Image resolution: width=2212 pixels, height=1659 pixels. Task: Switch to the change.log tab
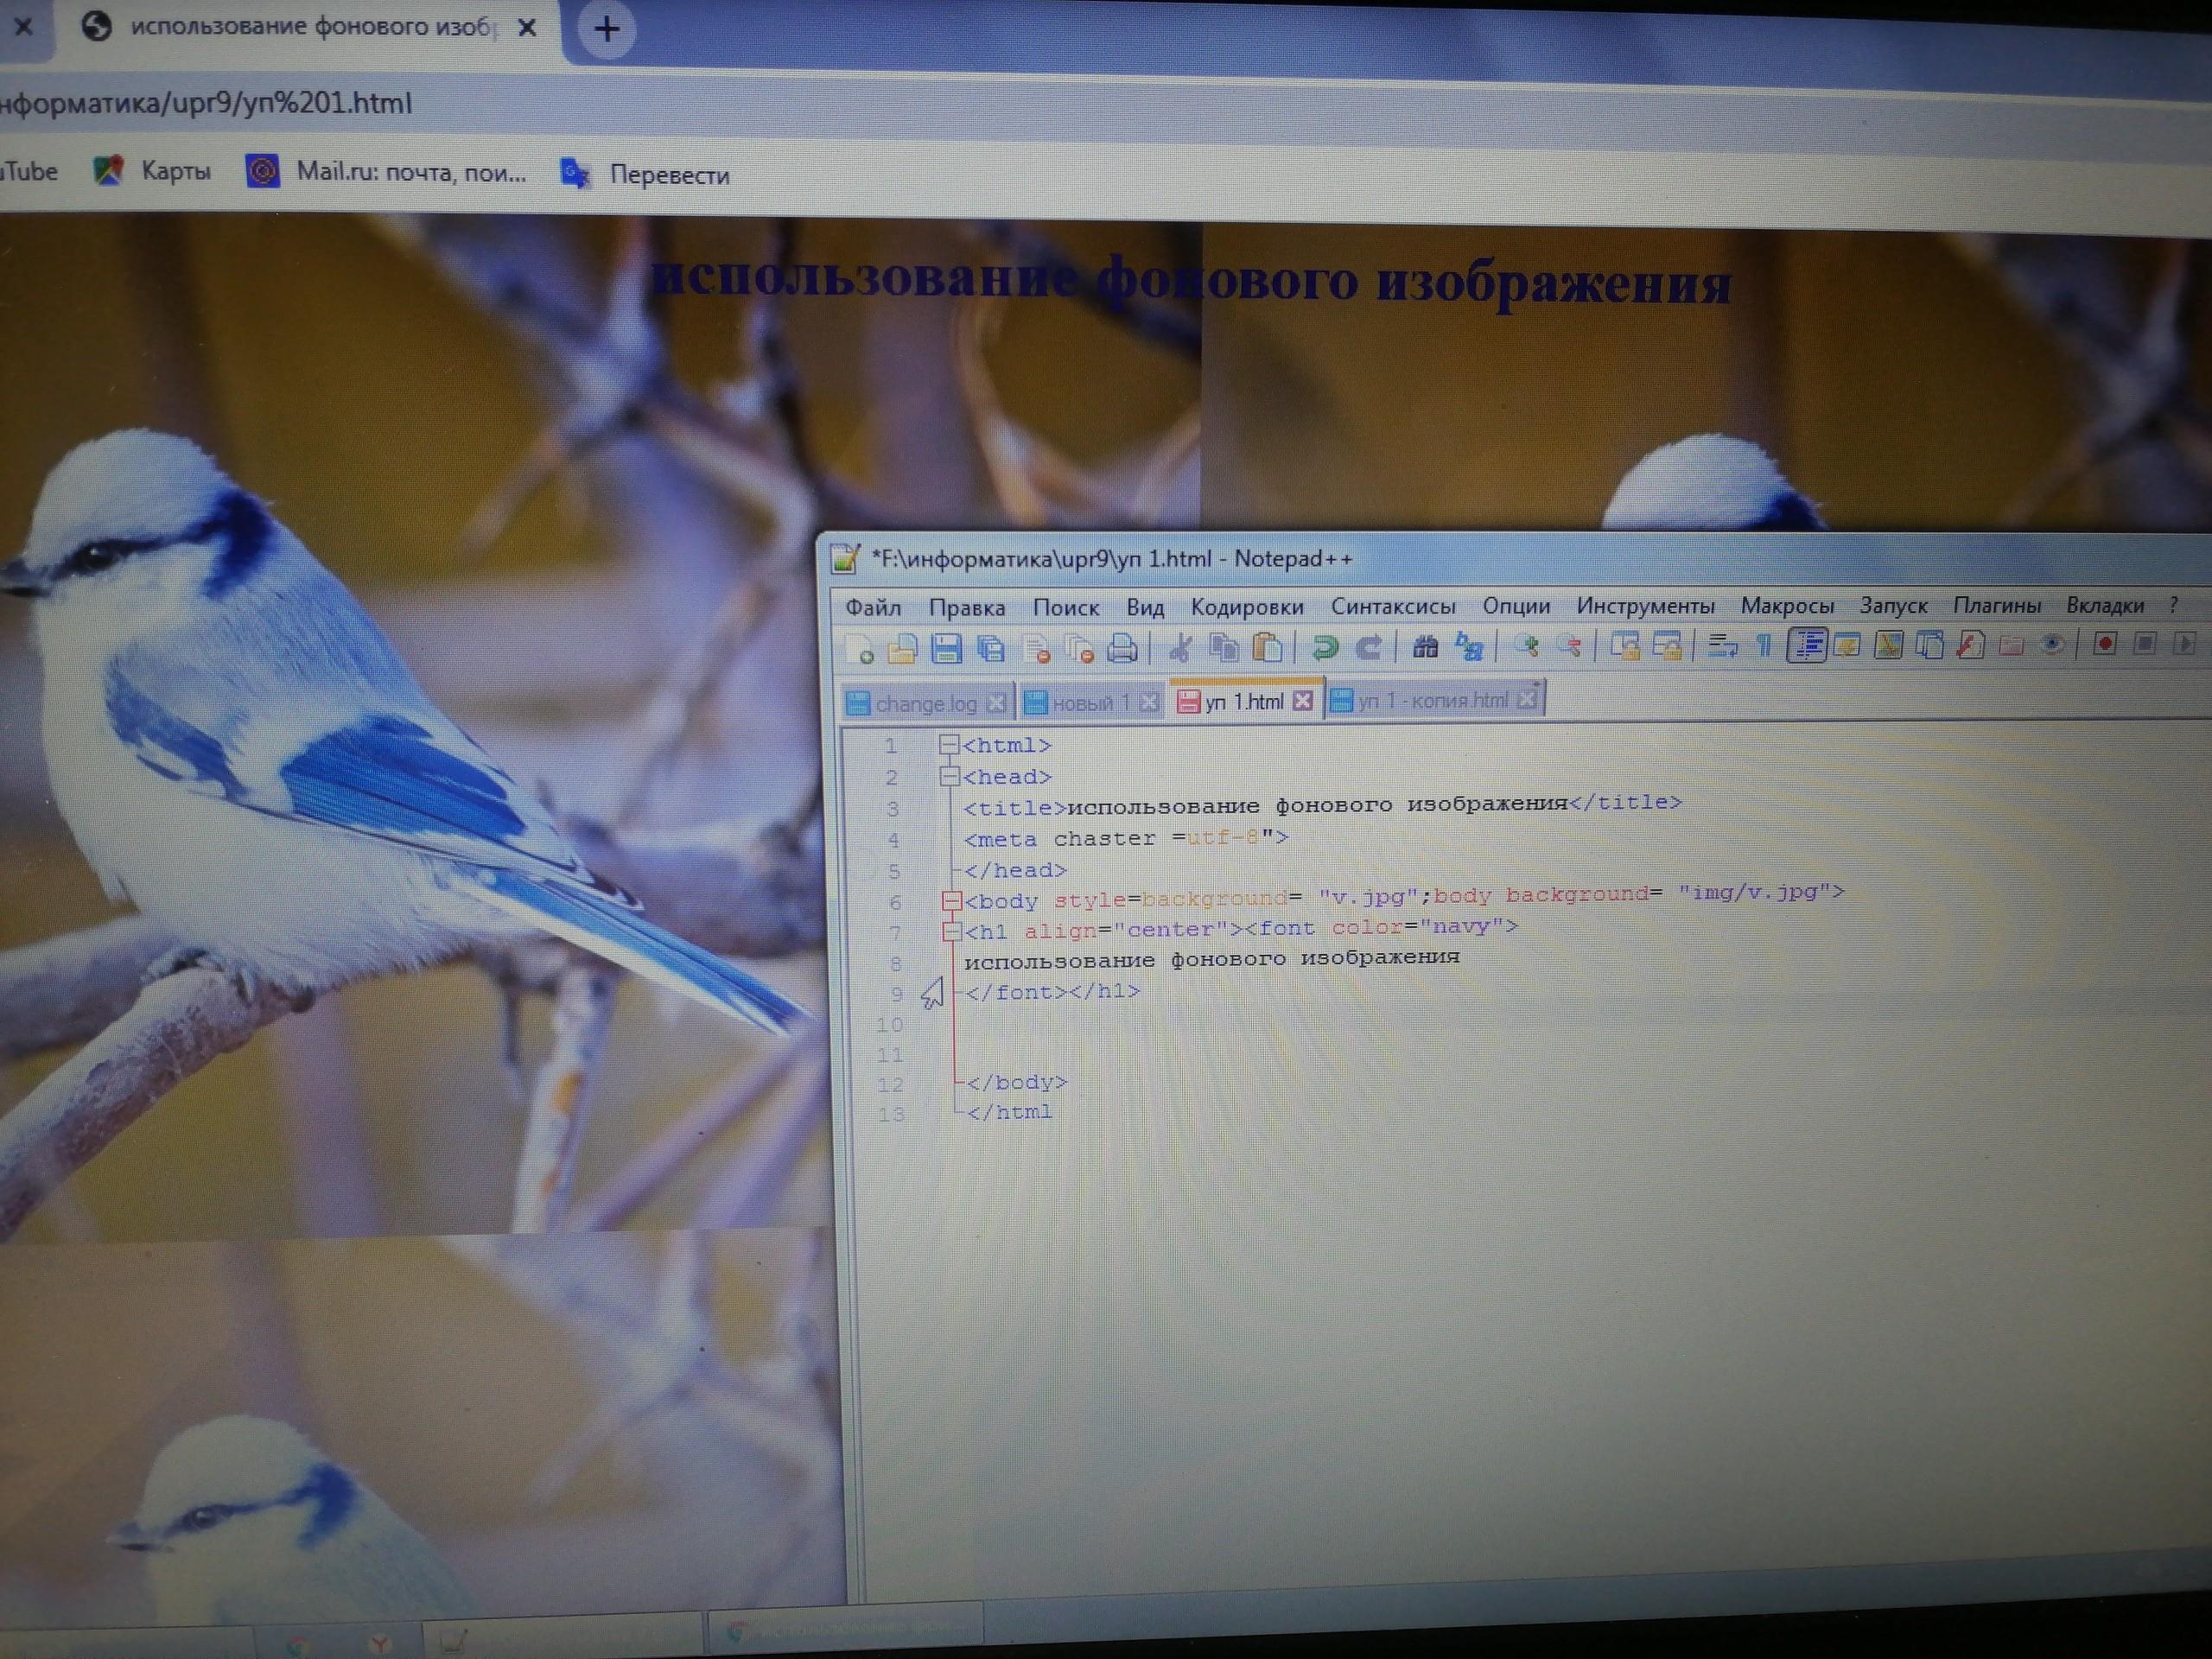pyautogui.click(x=924, y=703)
